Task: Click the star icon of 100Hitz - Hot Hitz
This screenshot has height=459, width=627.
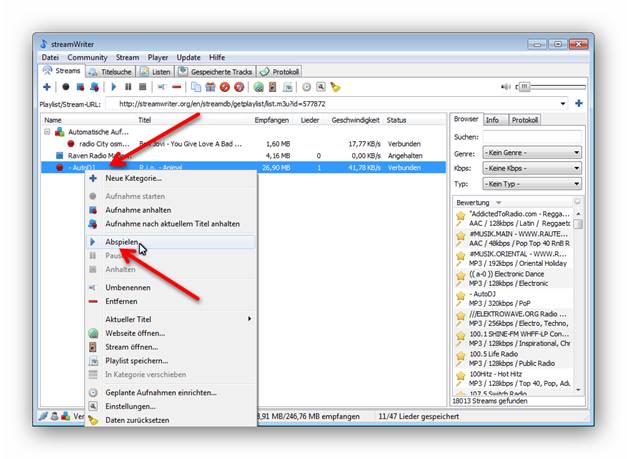Action: (x=461, y=376)
